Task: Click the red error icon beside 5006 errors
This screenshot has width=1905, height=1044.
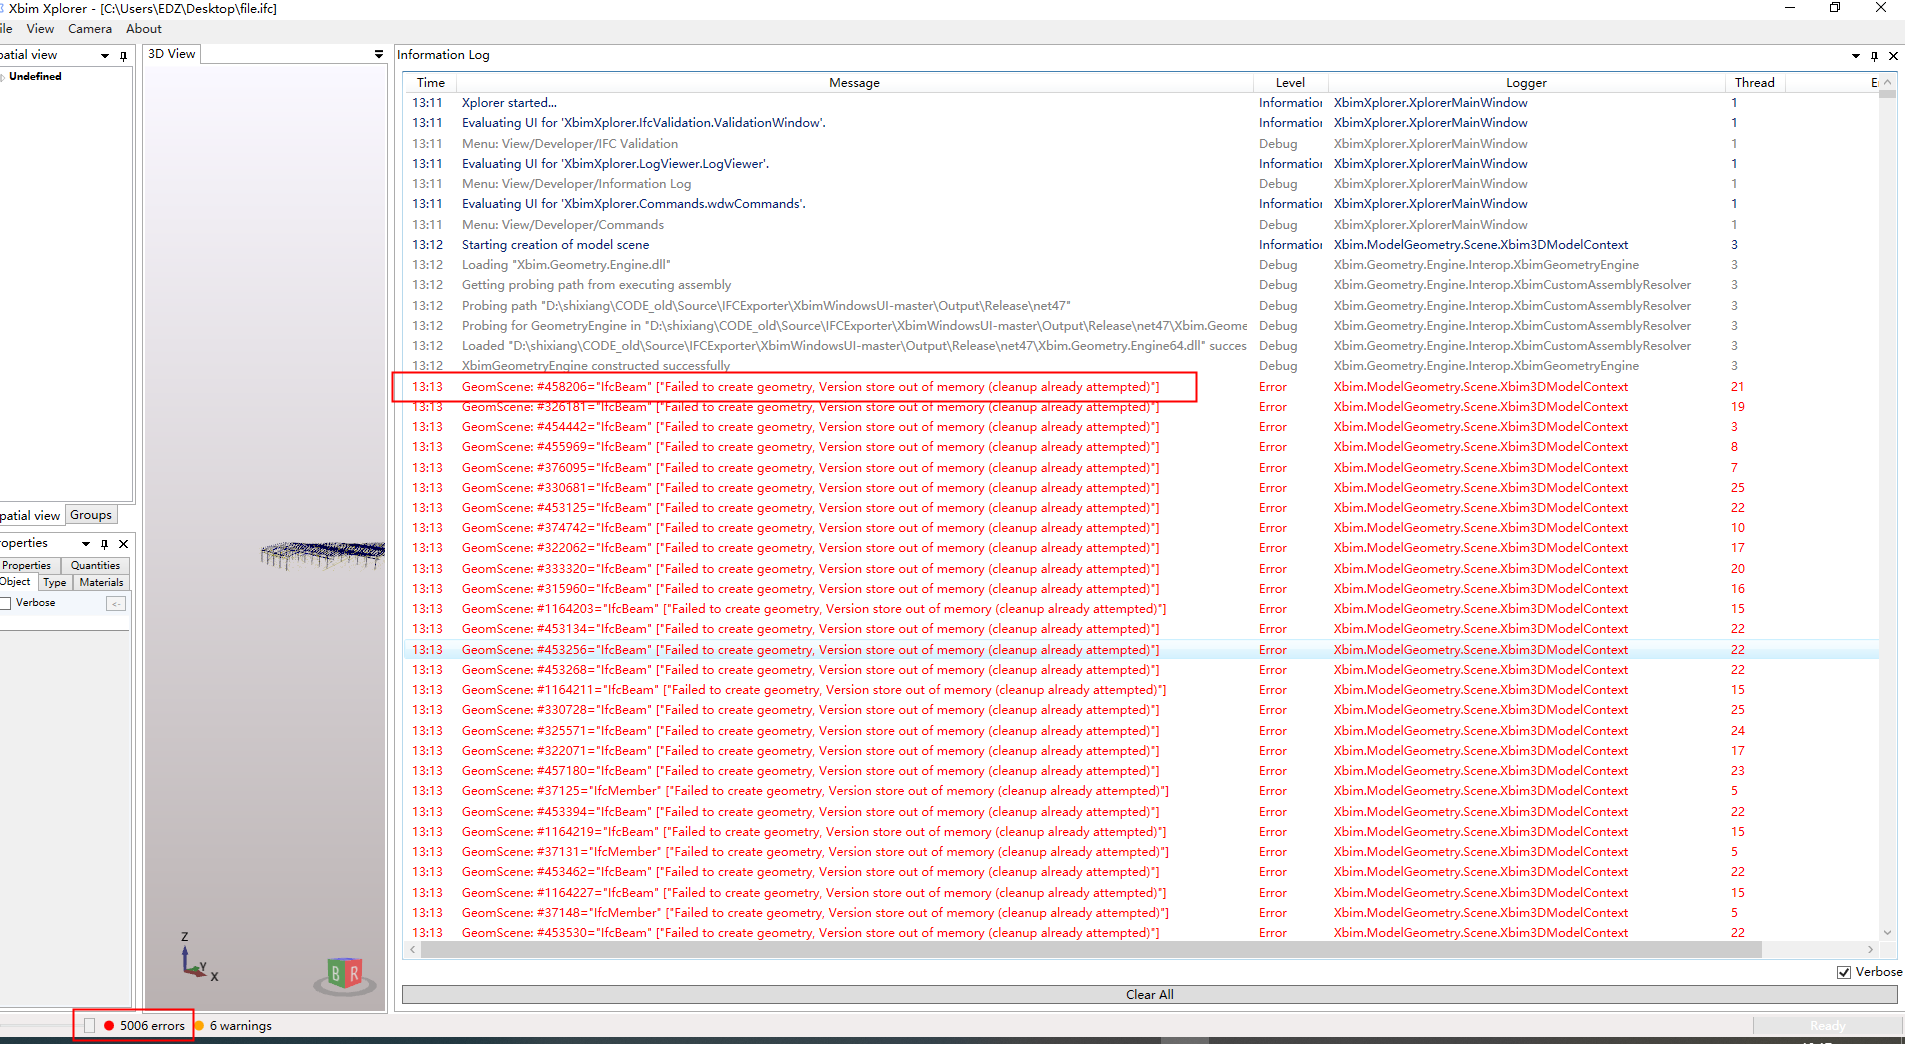Action: [x=109, y=1025]
